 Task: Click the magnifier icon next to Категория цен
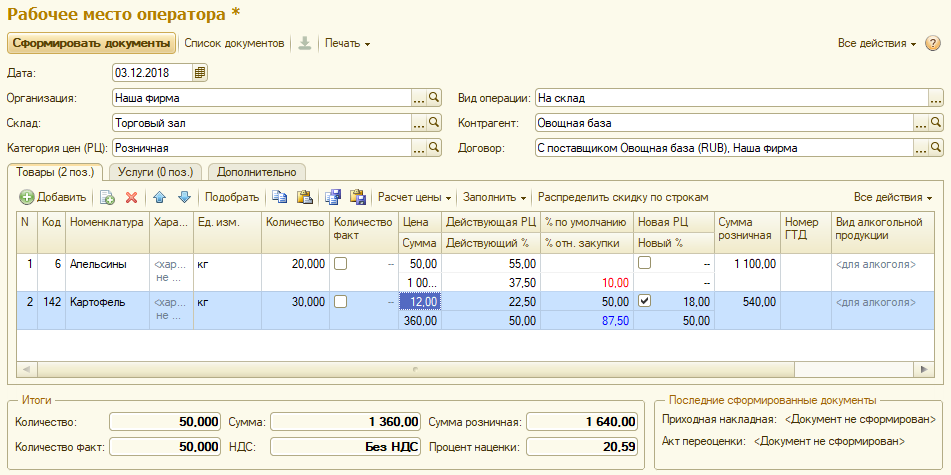click(434, 147)
